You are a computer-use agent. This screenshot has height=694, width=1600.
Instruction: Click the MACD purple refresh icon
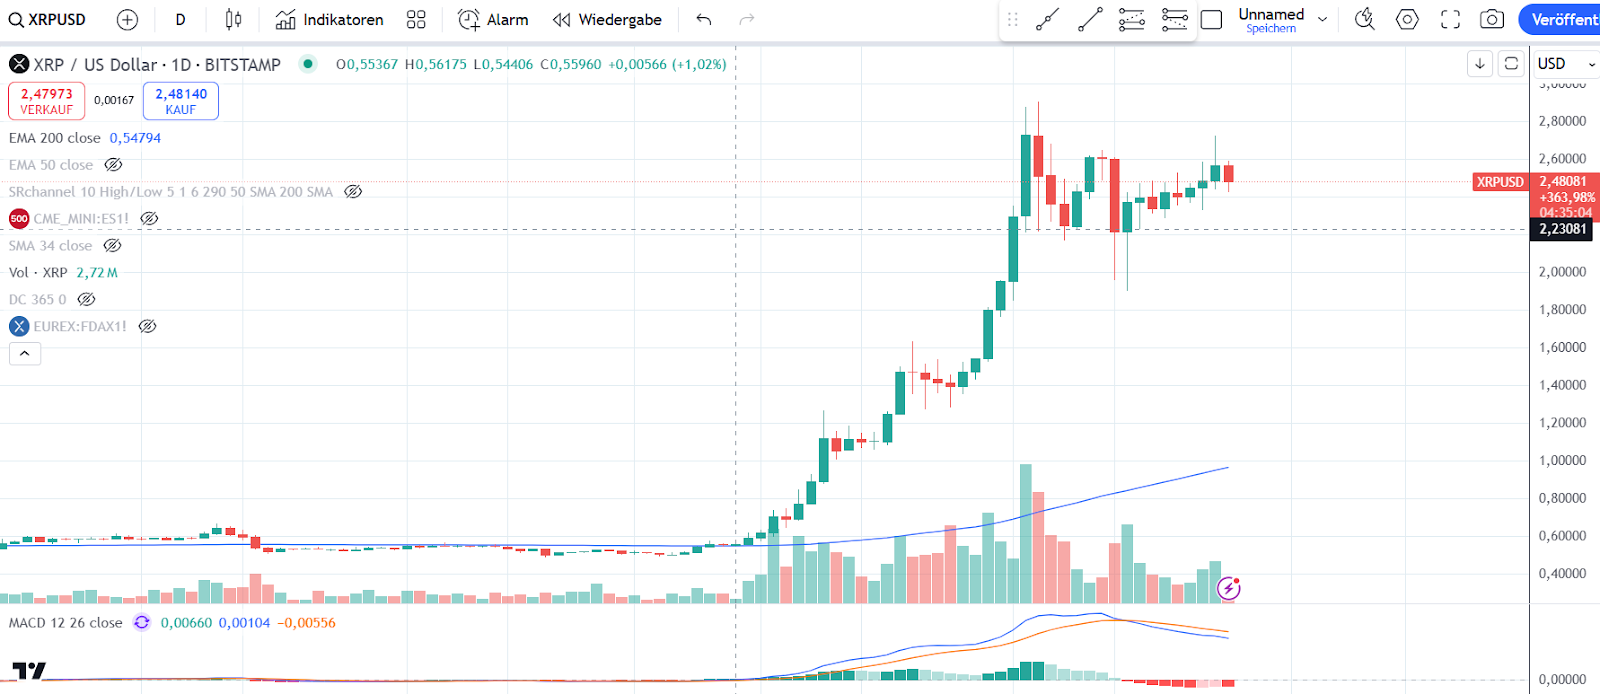point(142,622)
